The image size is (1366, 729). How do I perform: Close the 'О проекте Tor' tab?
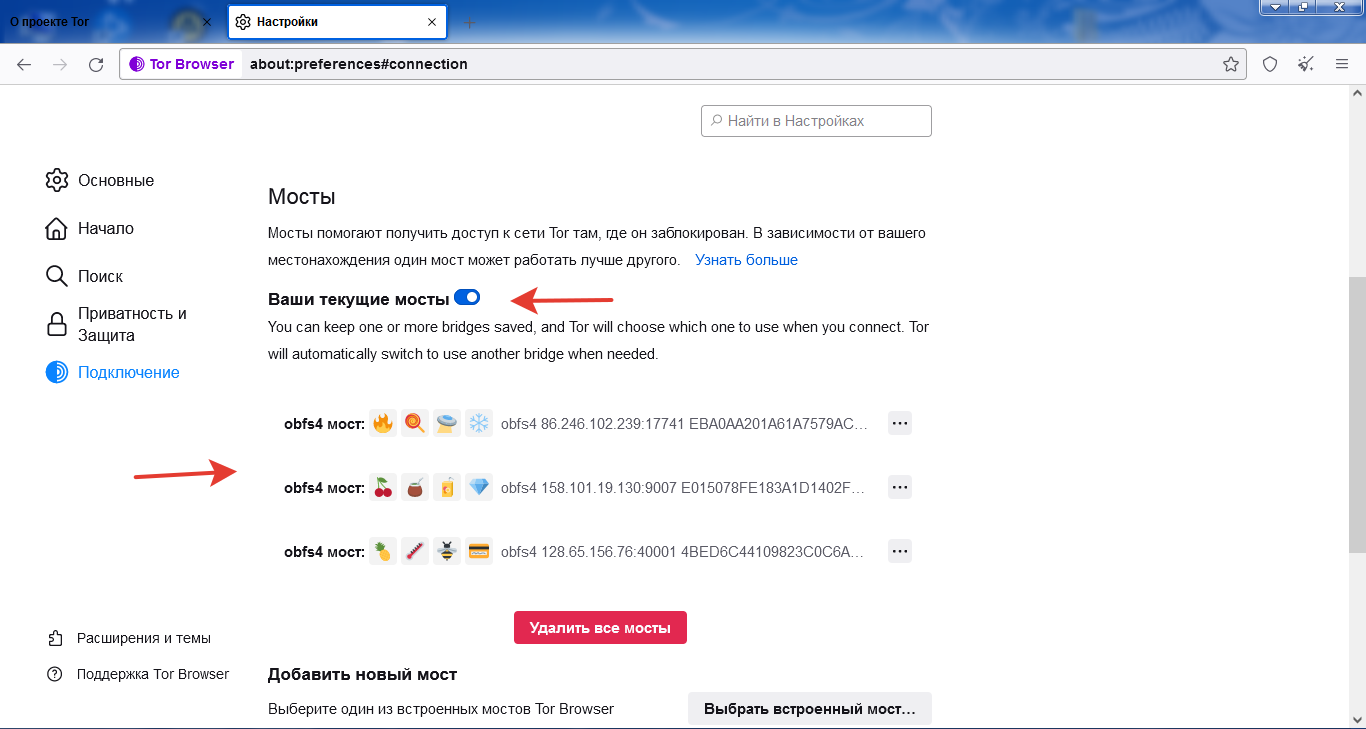(x=207, y=21)
